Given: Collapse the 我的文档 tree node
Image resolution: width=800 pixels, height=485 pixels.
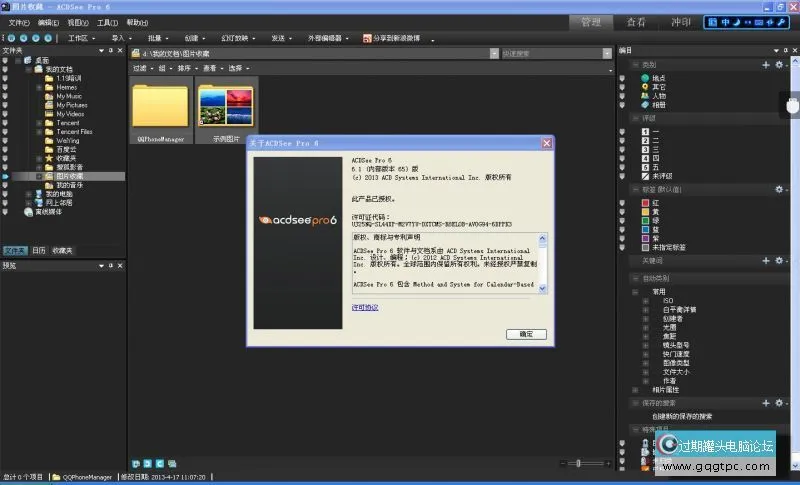Looking at the screenshot, I should pos(29,69).
